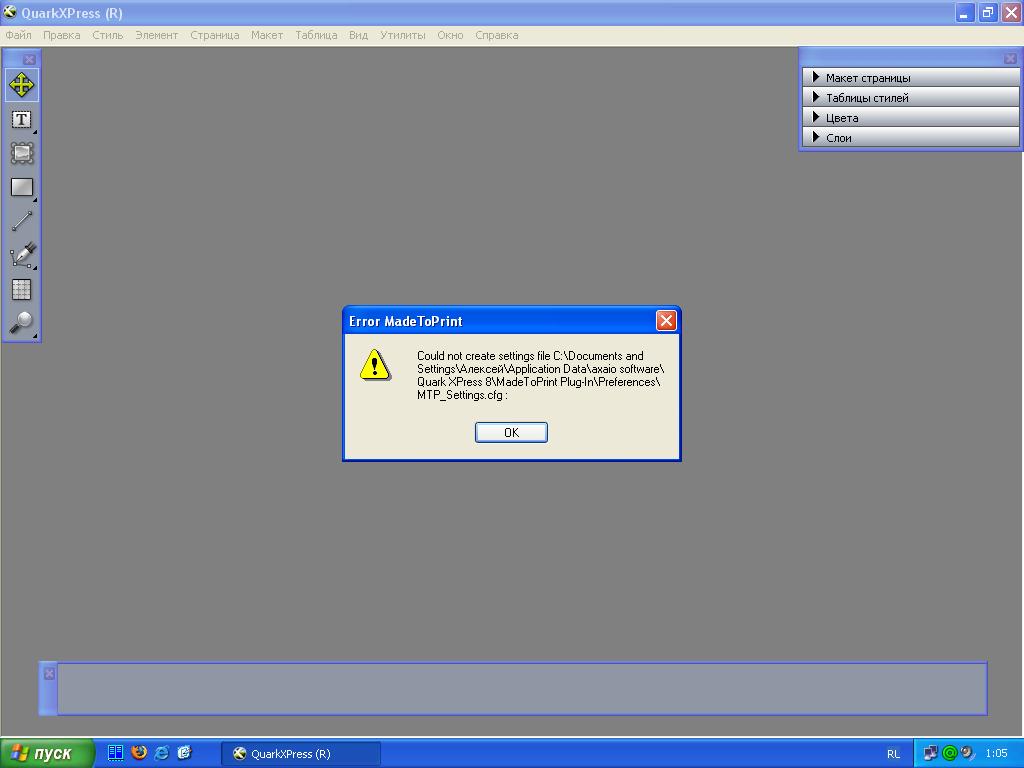This screenshot has height=768, width=1024.
Task: Launch Firefox from quick launch
Action: (139, 753)
